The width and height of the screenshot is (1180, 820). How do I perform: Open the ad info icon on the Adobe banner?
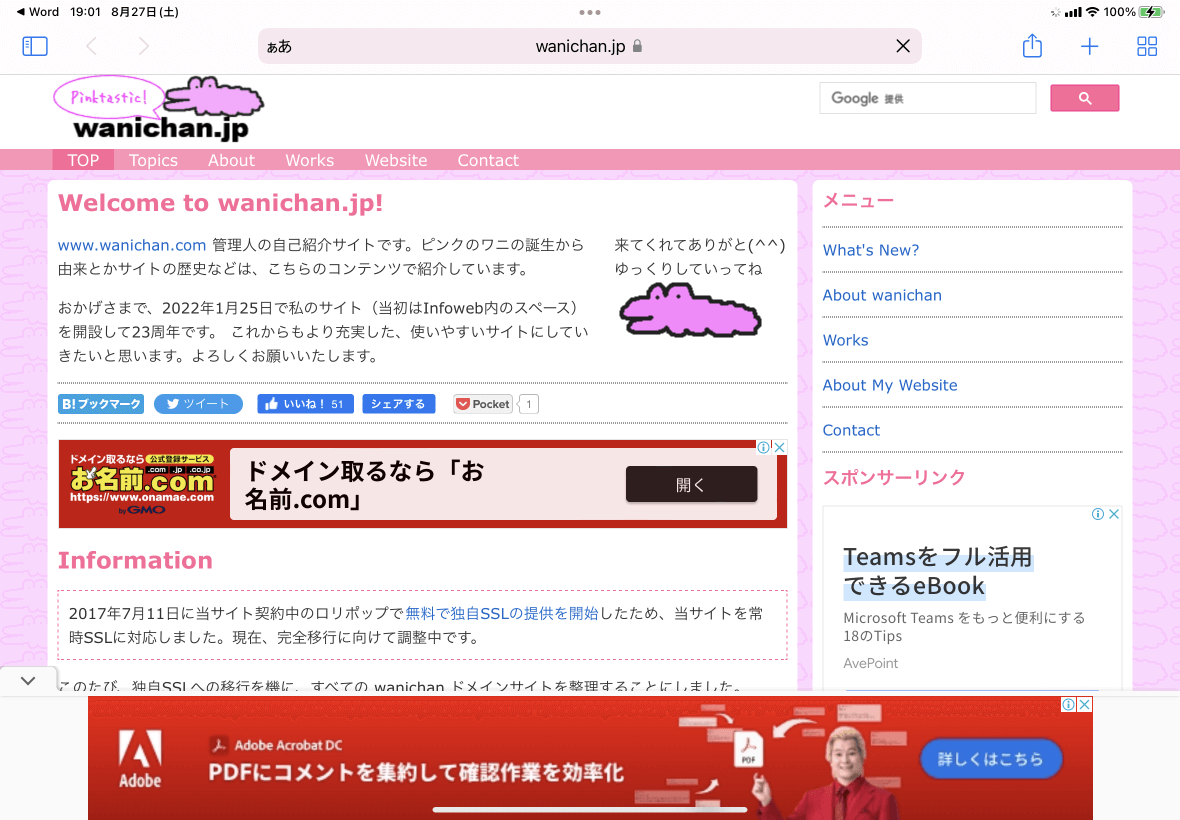tap(1069, 704)
